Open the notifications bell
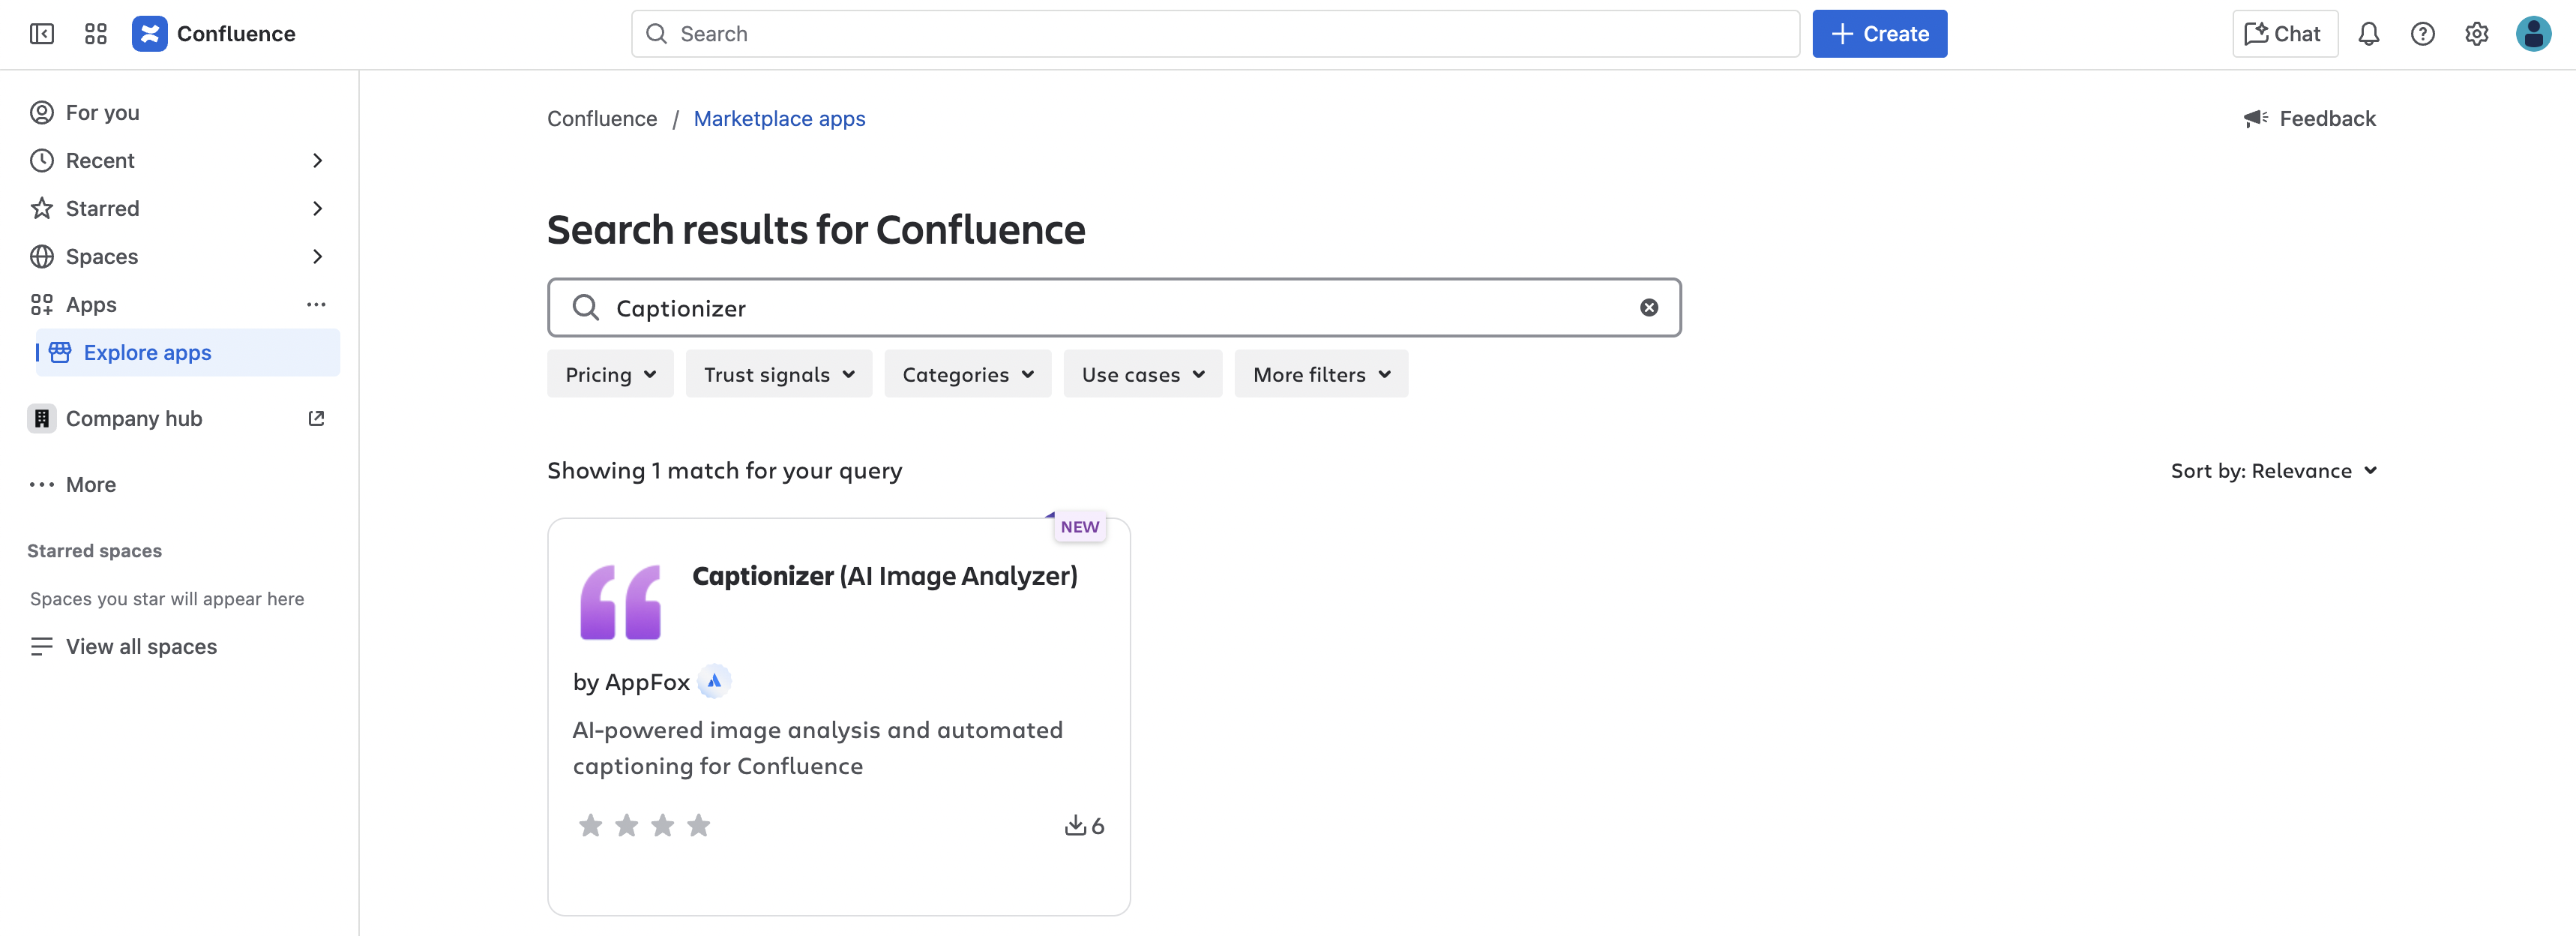 pos(2368,34)
